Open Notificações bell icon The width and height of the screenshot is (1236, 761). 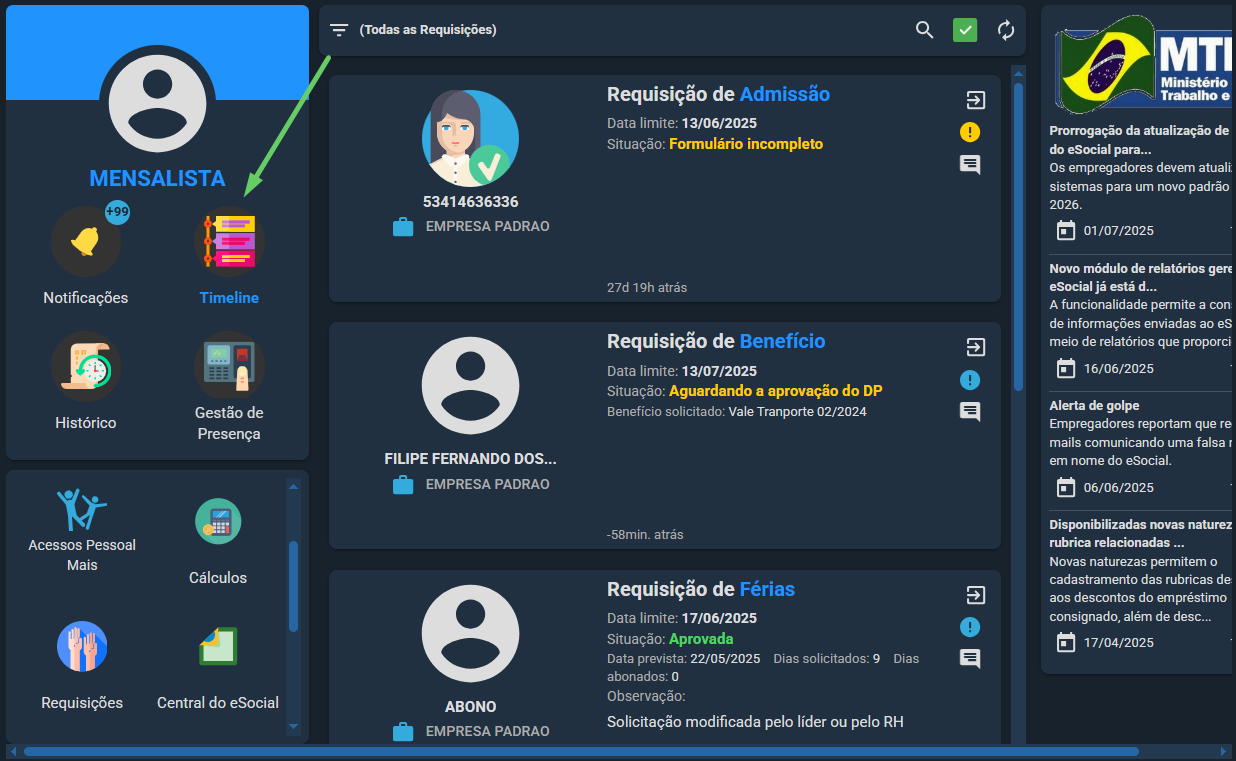(86, 241)
